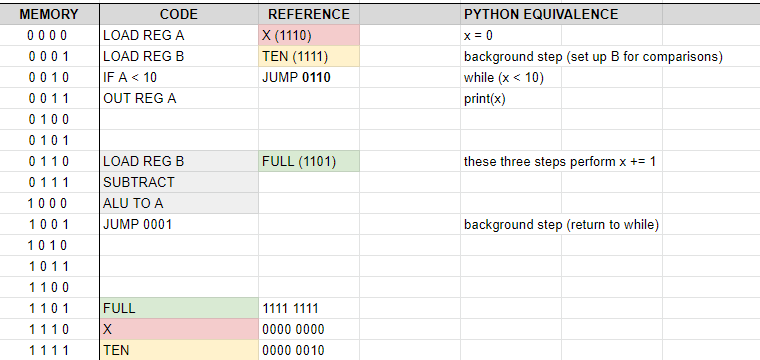Image resolution: width=760 pixels, height=360 pixels.
Task: Click memory address cell 0 0 1 1
Action: (49, 98)
